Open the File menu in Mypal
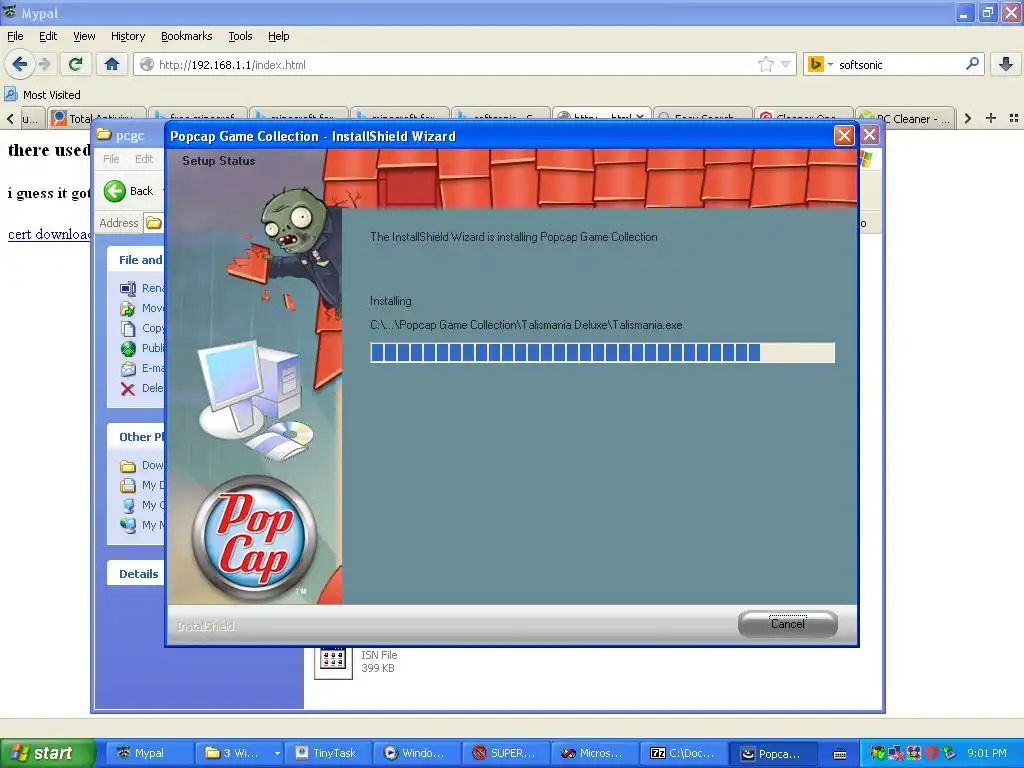Screen dimensions: 1024x768 [x=15, y=36]
